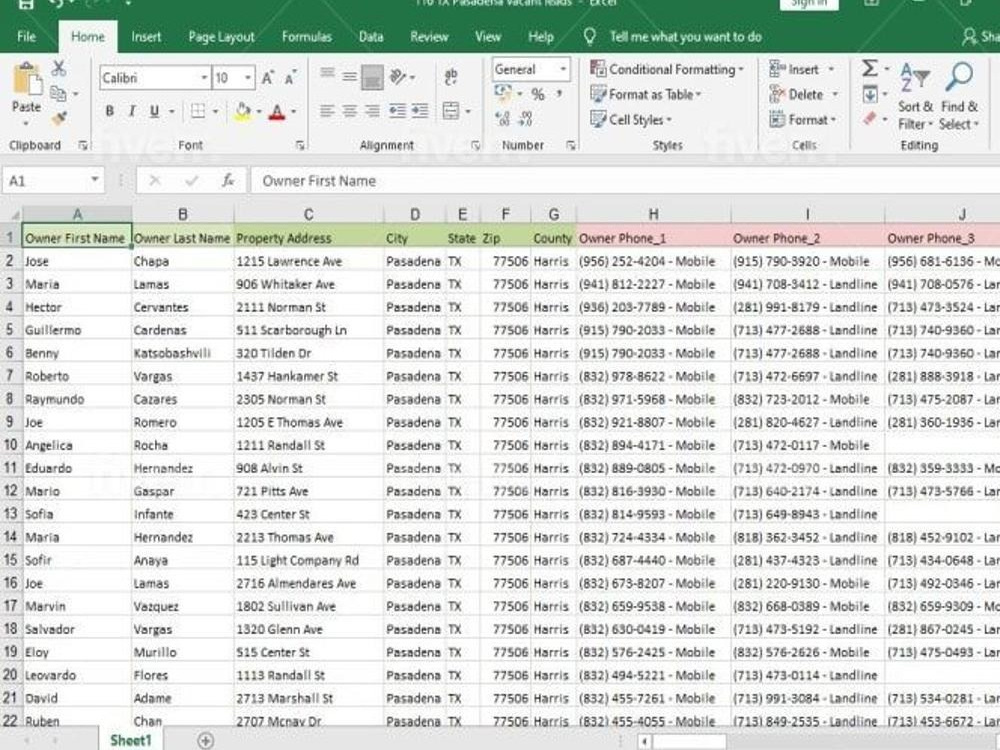Apply the red font color swatch
Viewport: 1000px width, 750px height.
click(x=277, y=112)
